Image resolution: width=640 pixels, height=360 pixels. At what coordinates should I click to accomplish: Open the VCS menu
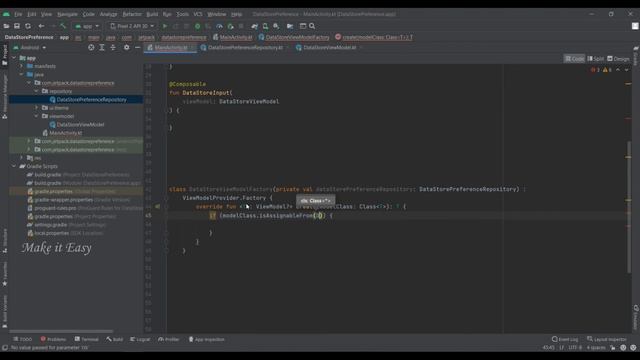[198, 14]
